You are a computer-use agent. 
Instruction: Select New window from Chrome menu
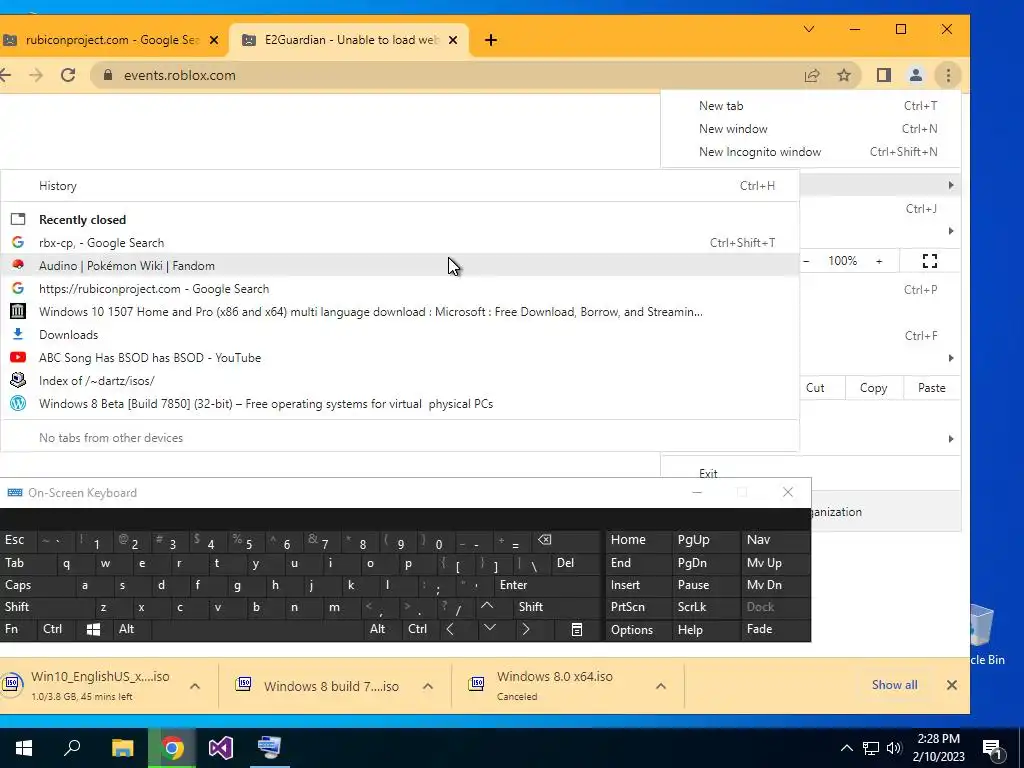pos(810,129)
